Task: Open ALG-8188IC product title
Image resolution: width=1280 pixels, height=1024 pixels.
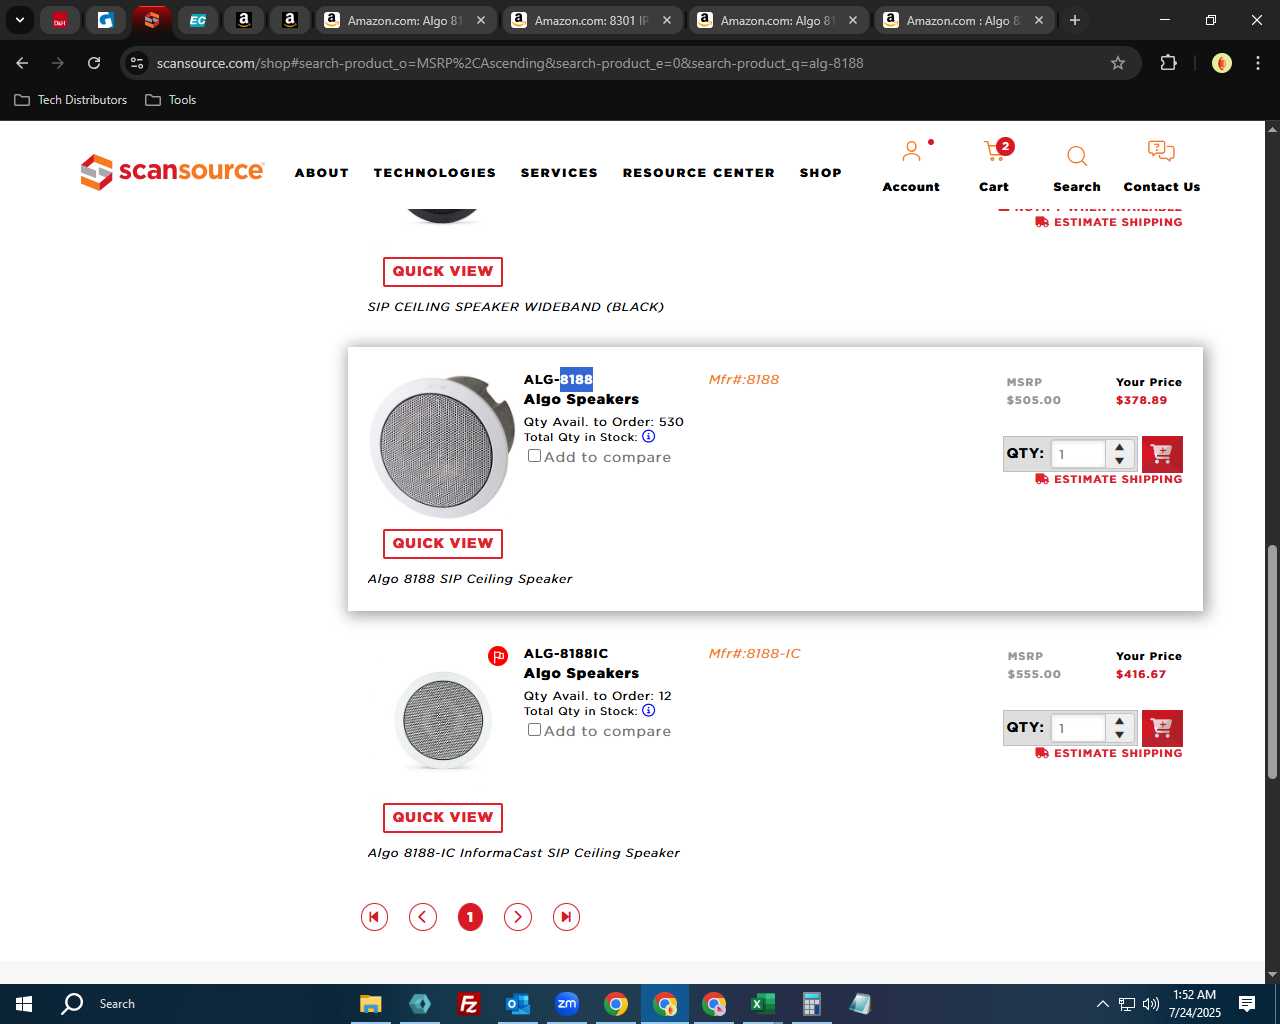Action: 566,653
